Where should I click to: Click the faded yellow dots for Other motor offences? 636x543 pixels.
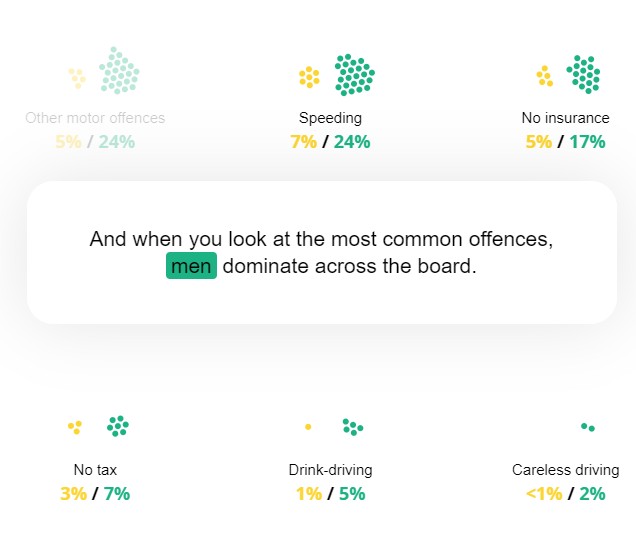pos(76,76)
